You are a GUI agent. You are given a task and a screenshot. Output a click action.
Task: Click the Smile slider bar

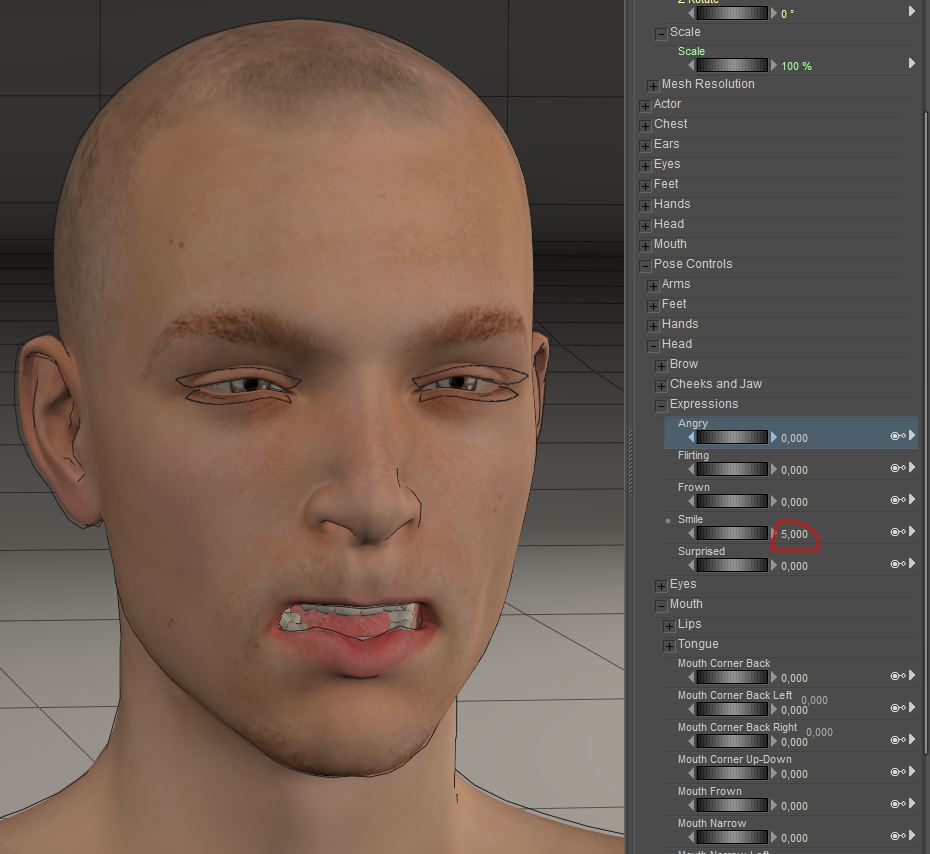[x=732, y=534]
